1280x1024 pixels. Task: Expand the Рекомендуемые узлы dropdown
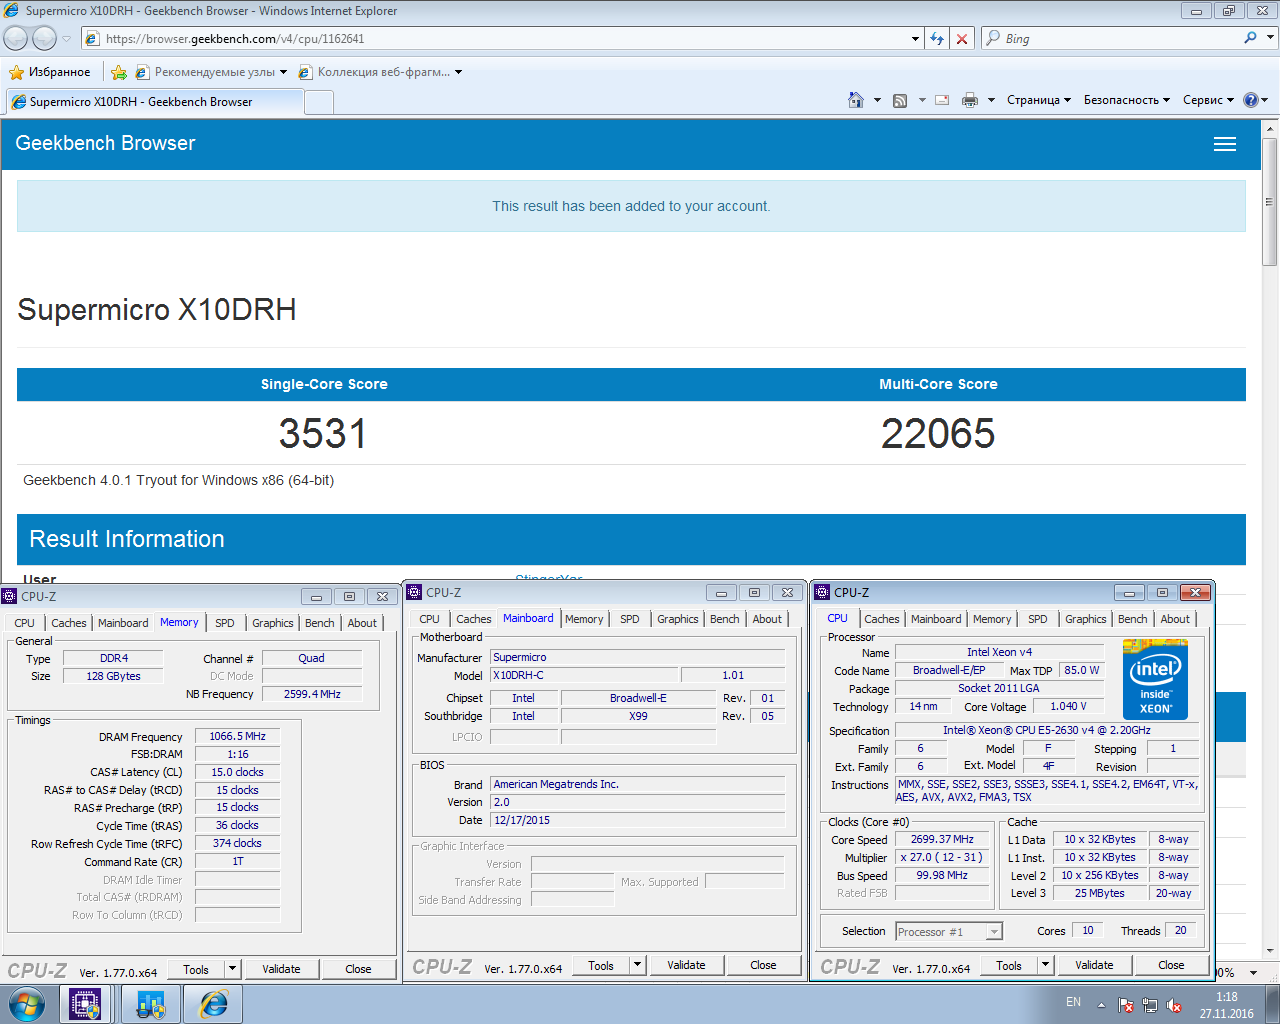pos(284,72)
